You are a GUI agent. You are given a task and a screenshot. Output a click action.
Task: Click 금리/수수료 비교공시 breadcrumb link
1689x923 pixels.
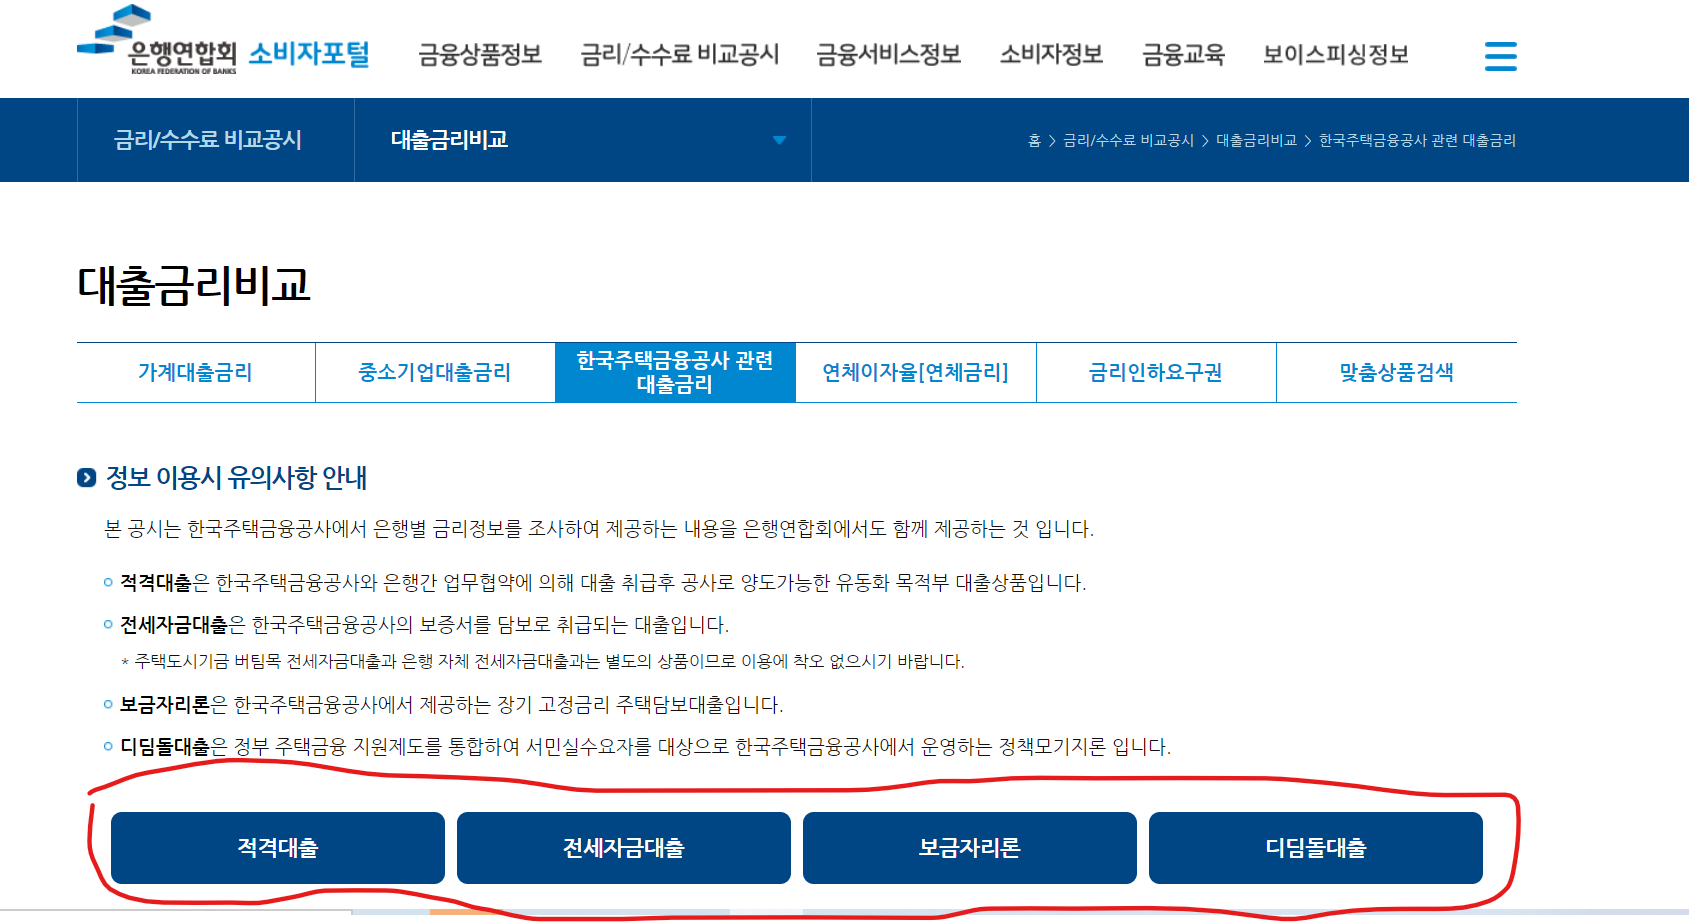(x=1128, y=141)
